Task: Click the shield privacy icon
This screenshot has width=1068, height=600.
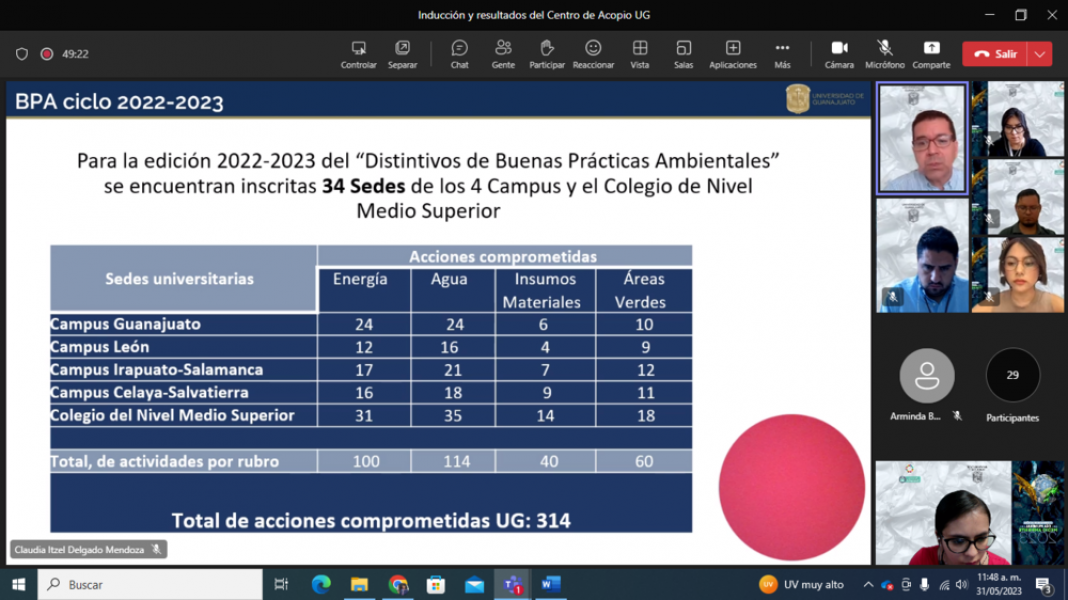Action: coord(22,54)
